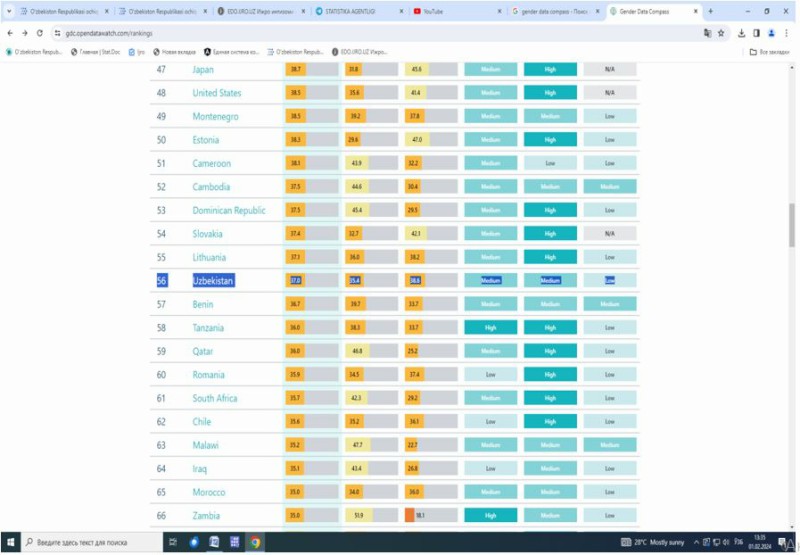This screenshot has height=555, width=800.
Task: Open the Chrome downloads icon
Action: pos(742,32)
